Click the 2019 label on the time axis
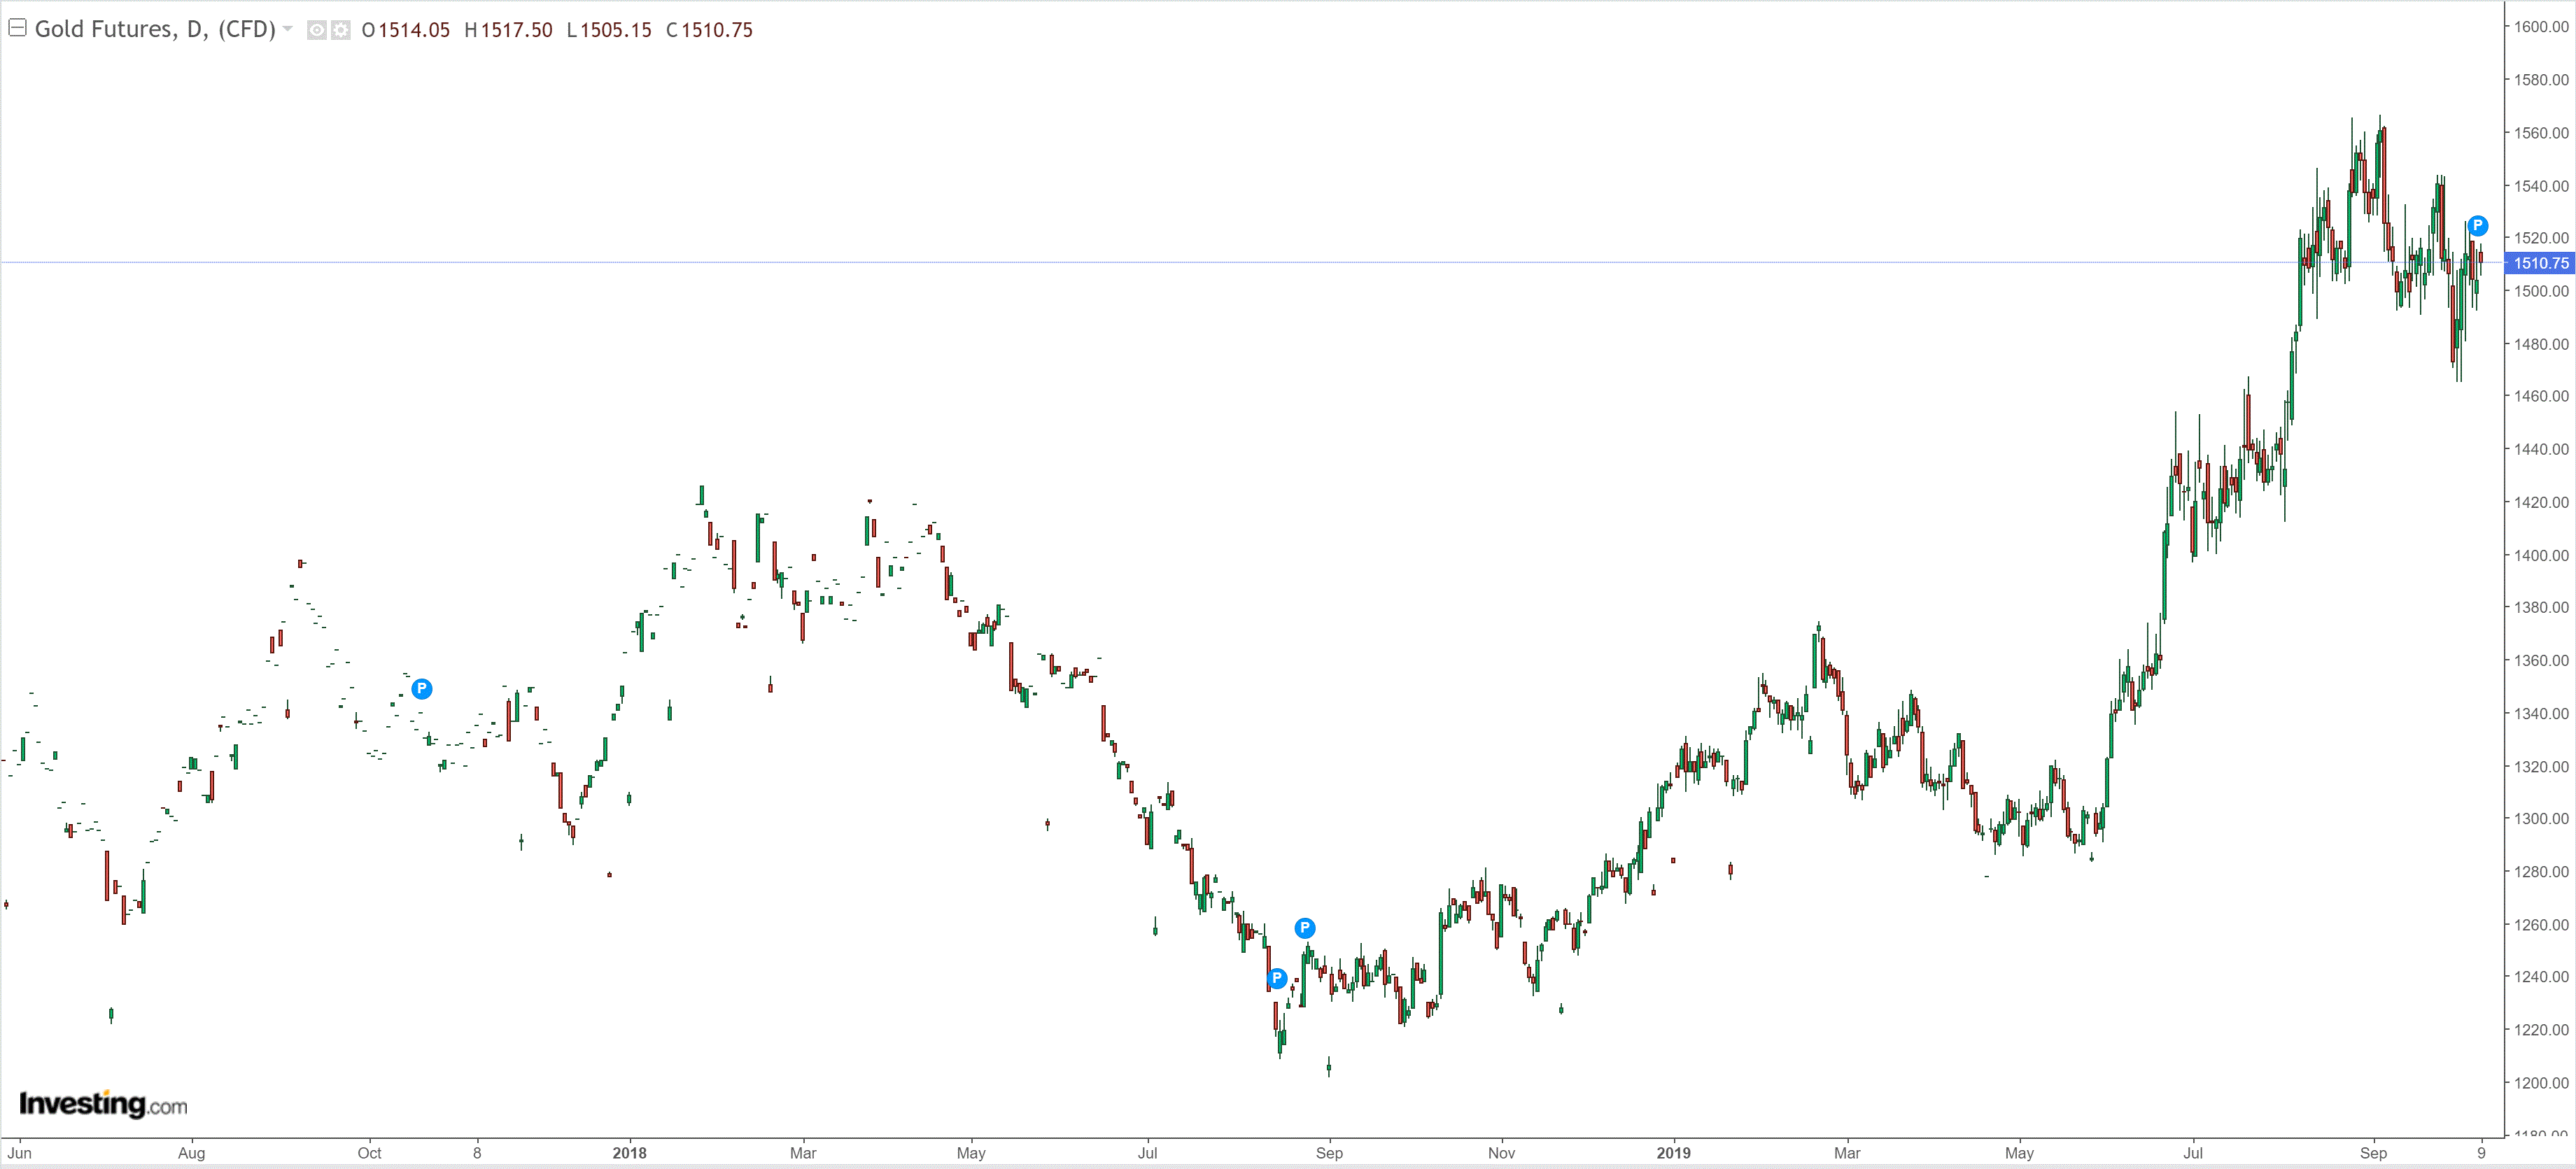Viewport: 2576px width, 1169px height. [x=1673, y=1153]
